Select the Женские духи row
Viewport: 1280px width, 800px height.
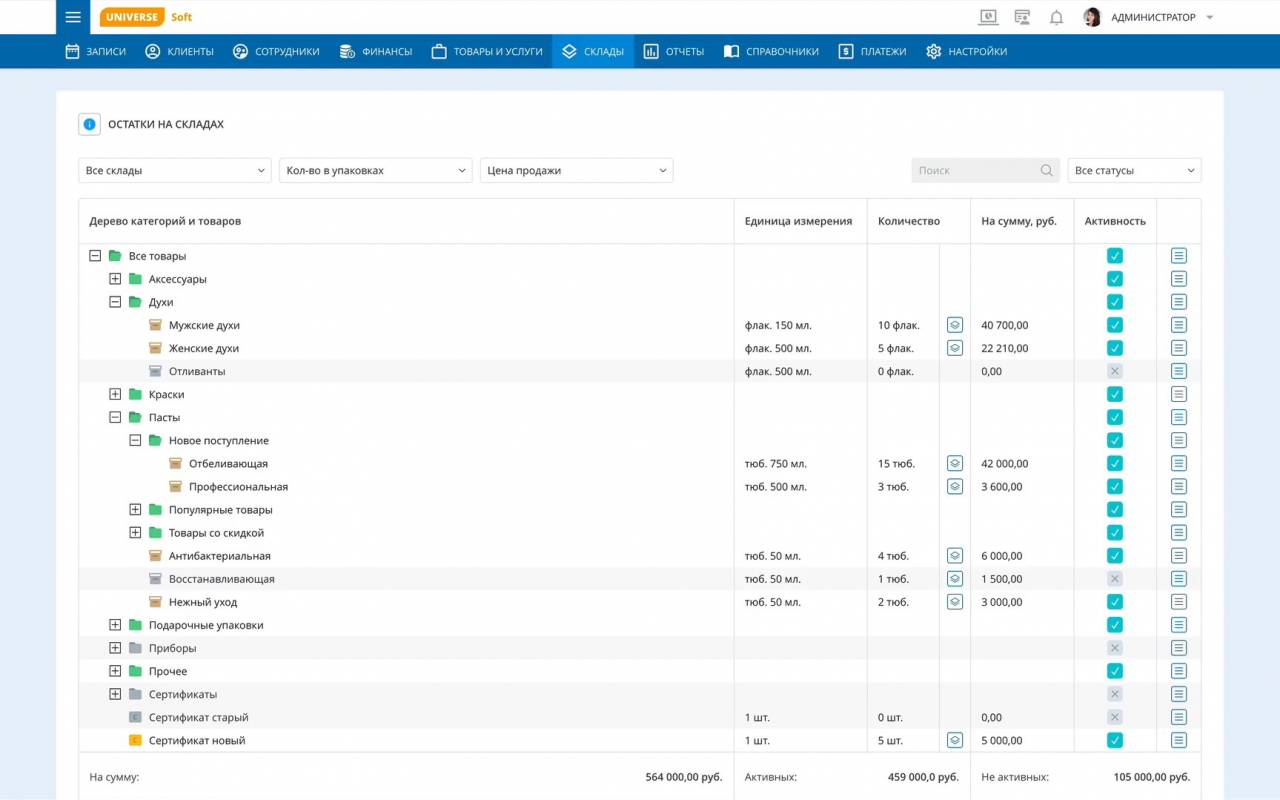click(640, 348)
